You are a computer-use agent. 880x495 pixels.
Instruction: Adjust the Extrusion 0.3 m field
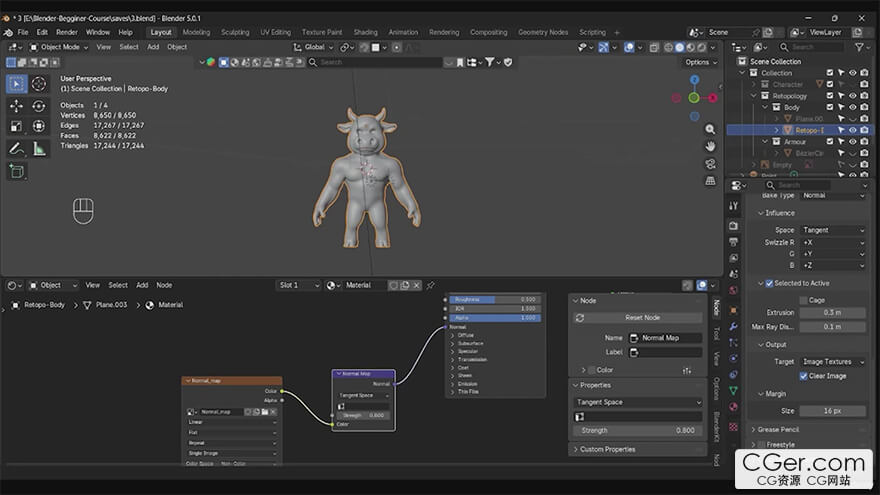[833, 313]
